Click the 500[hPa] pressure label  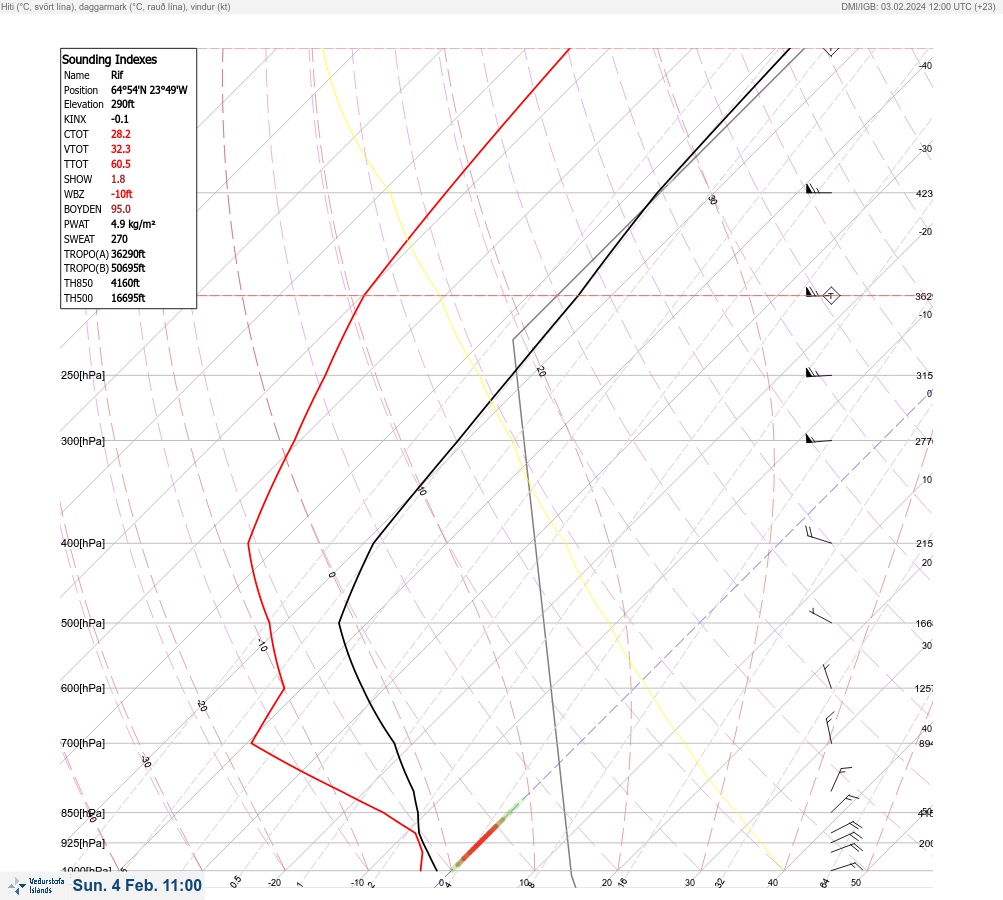(83, 623)
